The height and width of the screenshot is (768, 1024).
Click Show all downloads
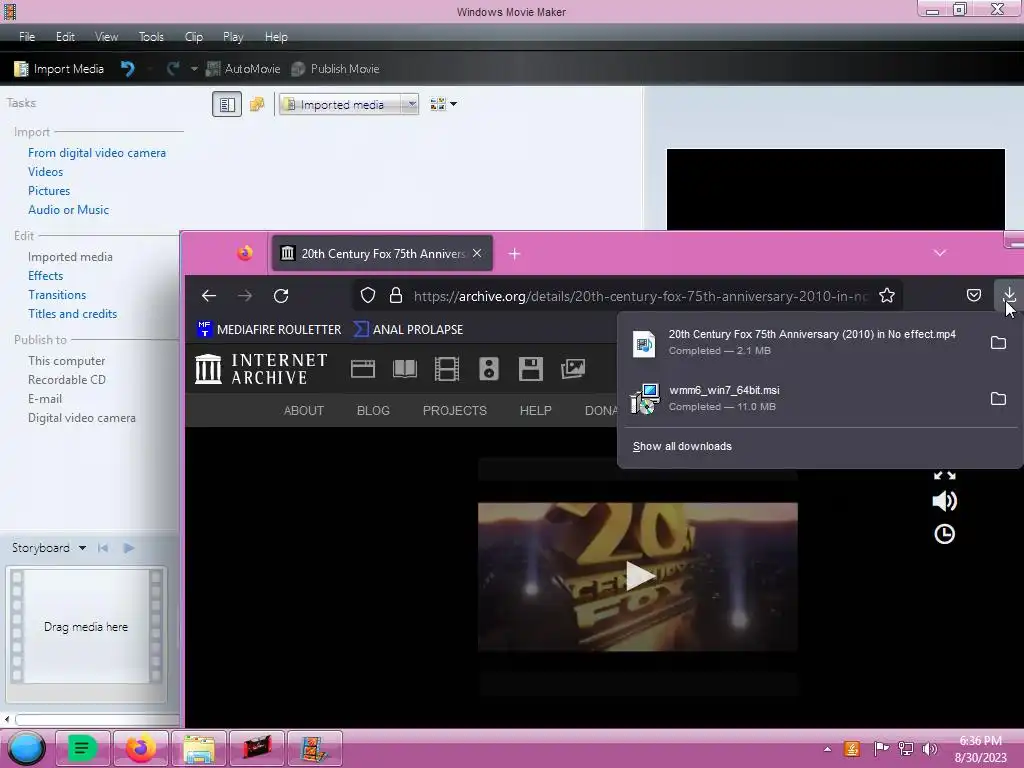(x=682, y=446)
